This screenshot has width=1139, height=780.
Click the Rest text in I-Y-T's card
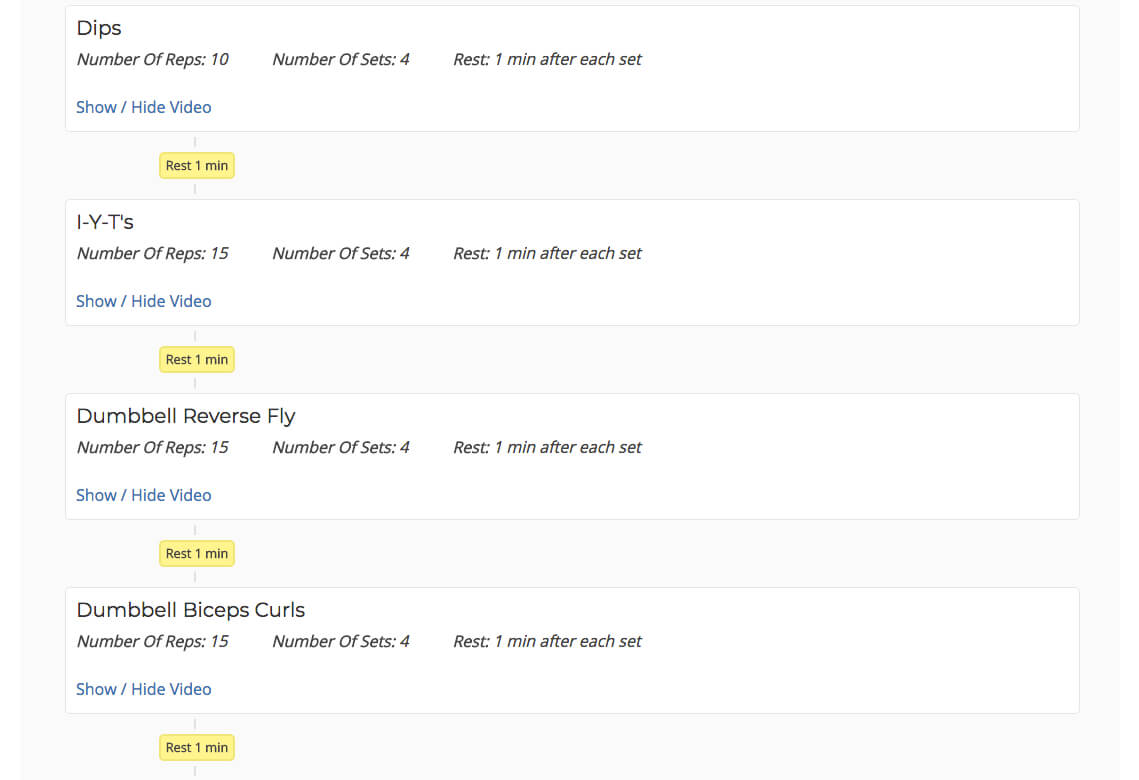(548, 253)
